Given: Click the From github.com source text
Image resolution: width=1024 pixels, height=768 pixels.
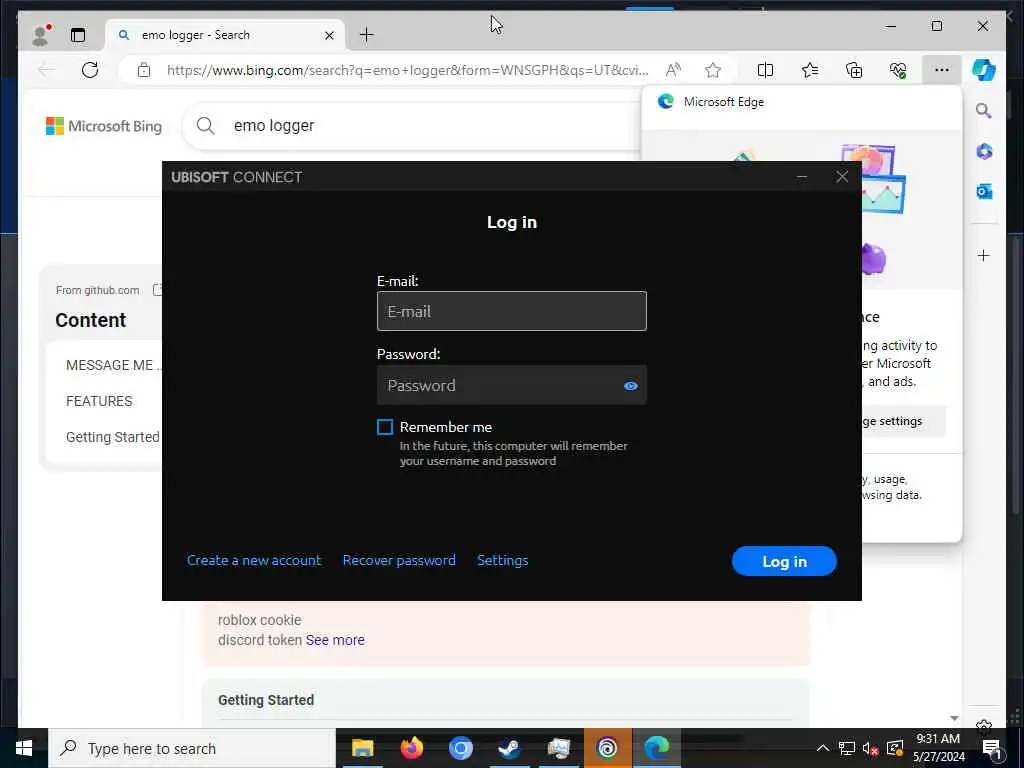Looking at the screenshot, I should 97,290.
